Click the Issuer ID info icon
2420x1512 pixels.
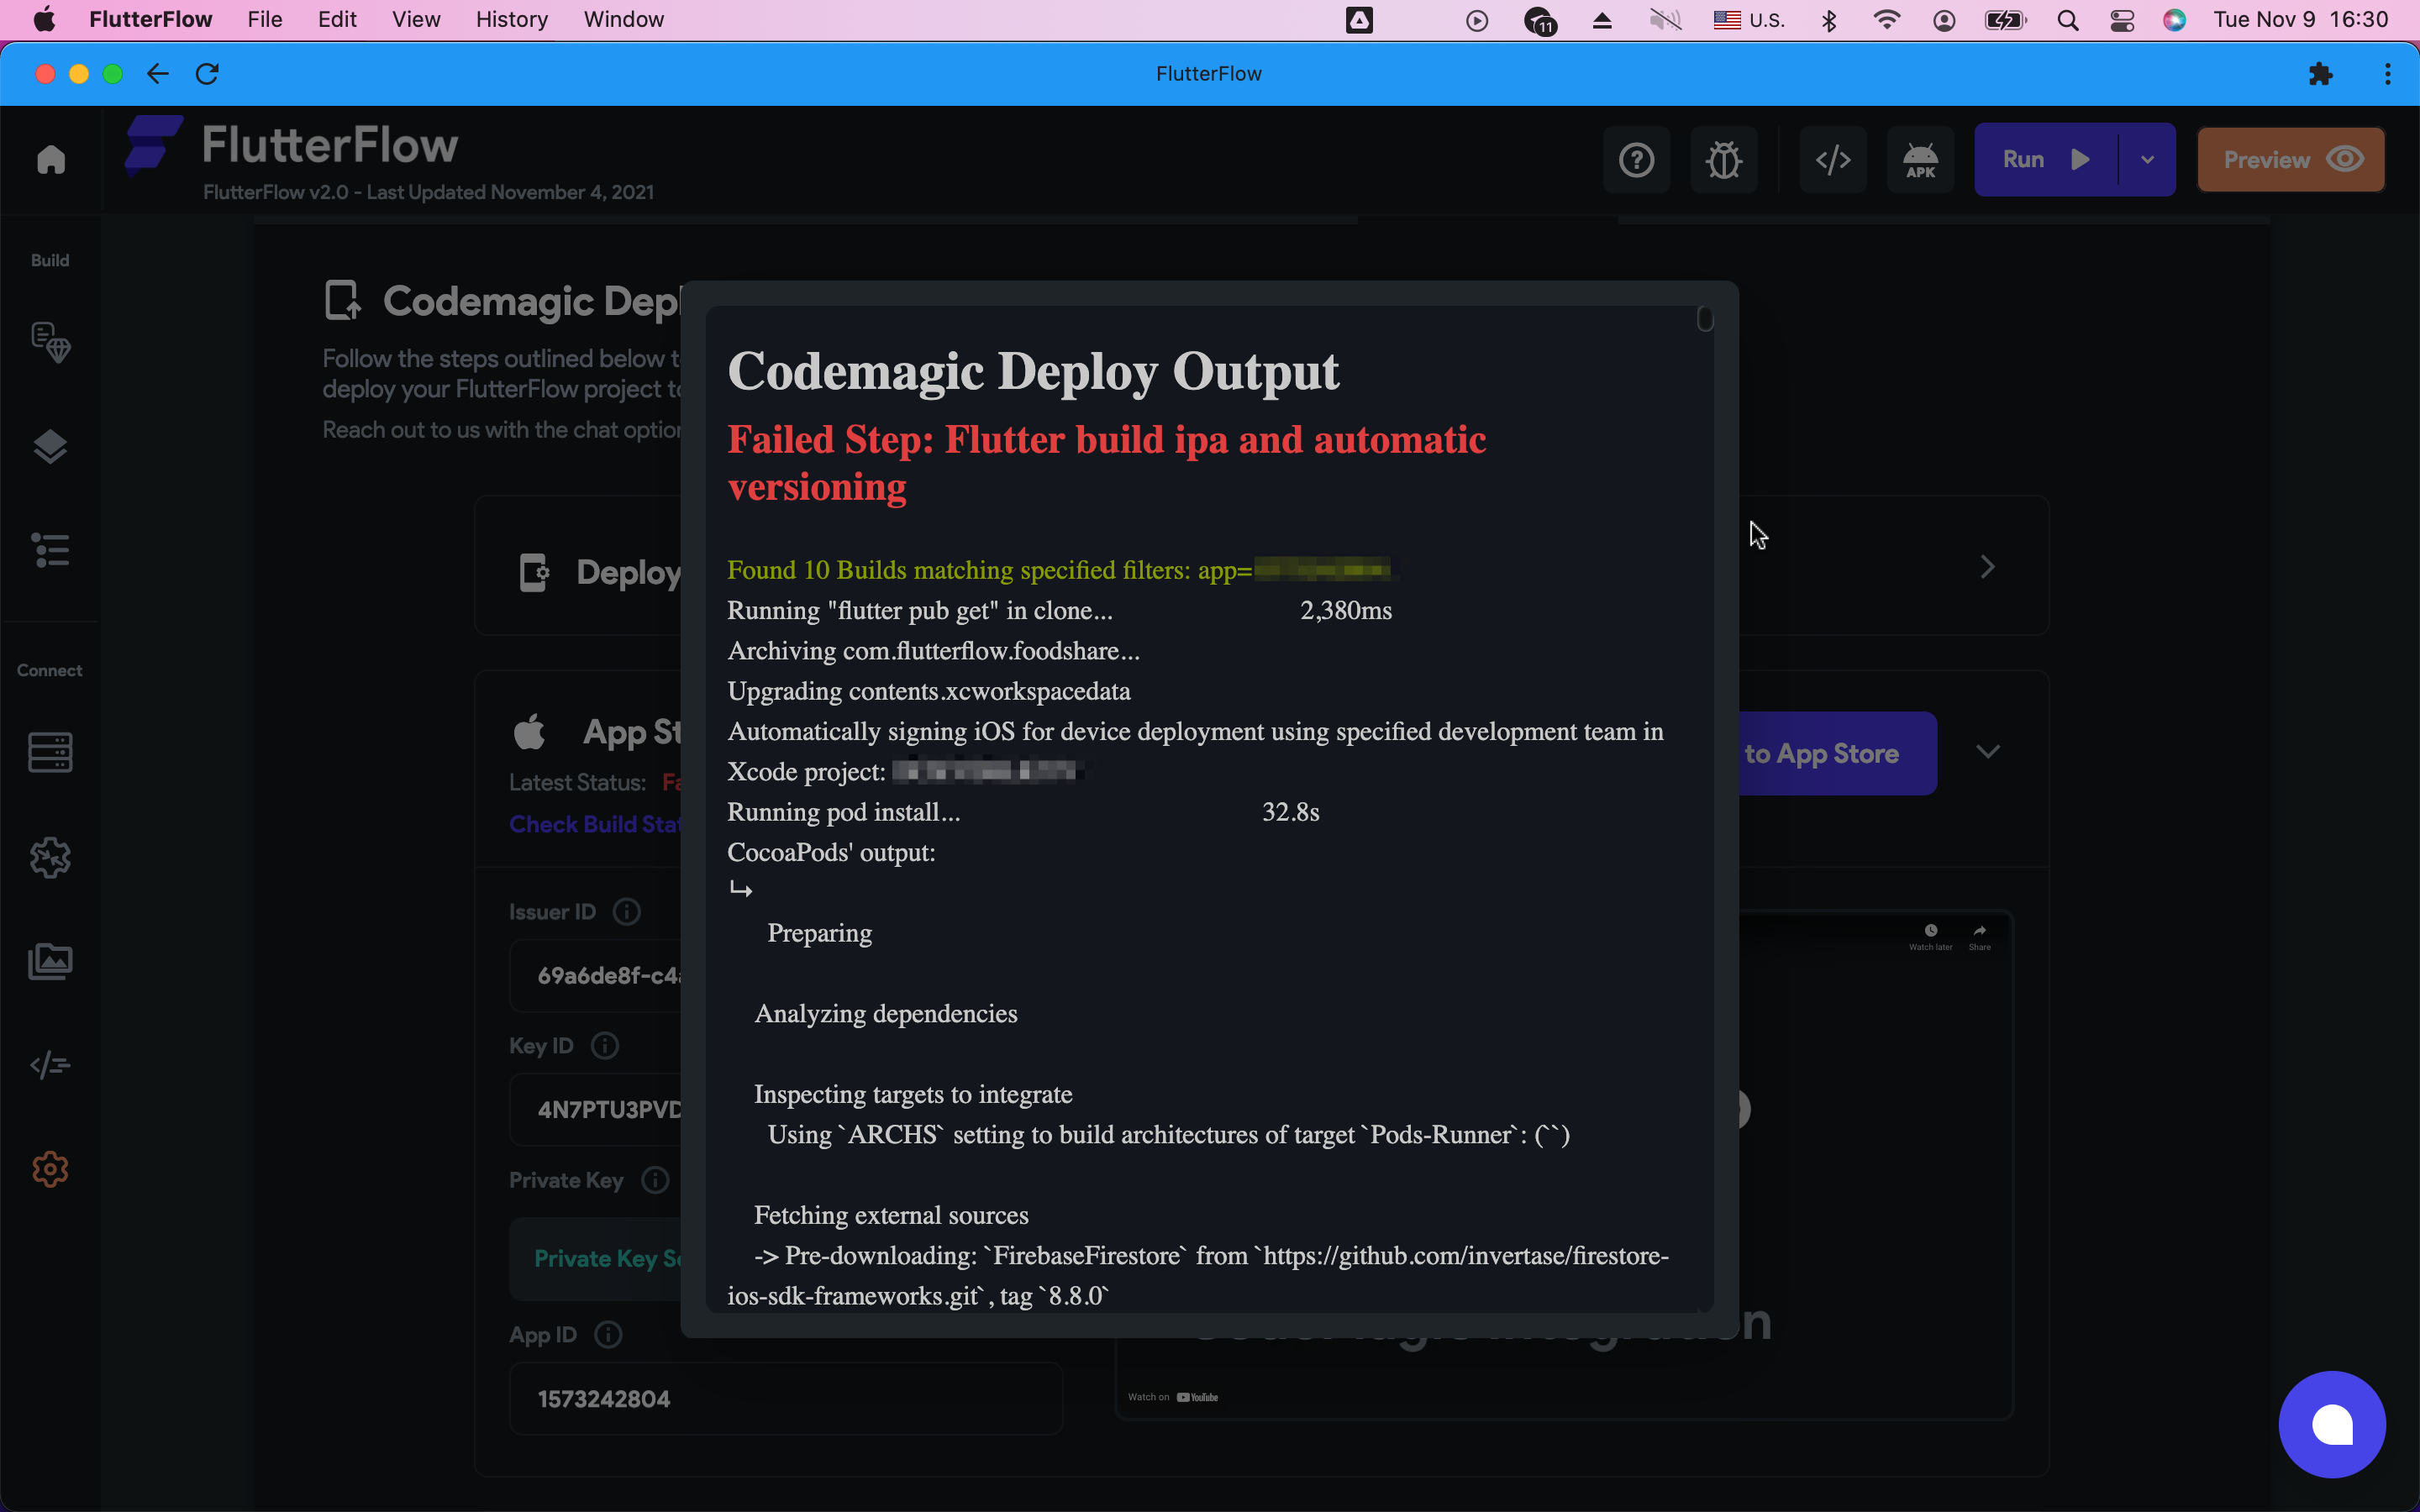[x=627, y=912]
